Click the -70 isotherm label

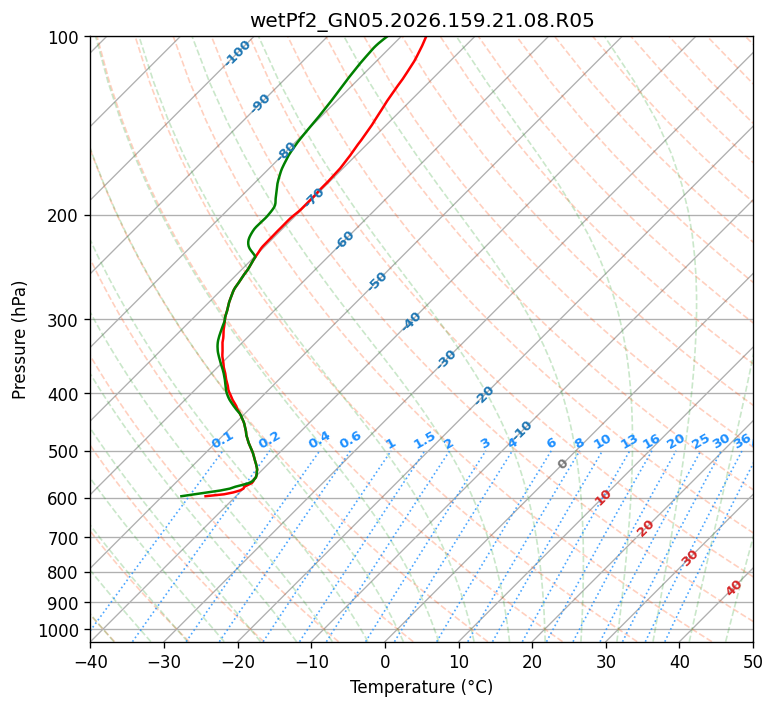tap(313, 196)
